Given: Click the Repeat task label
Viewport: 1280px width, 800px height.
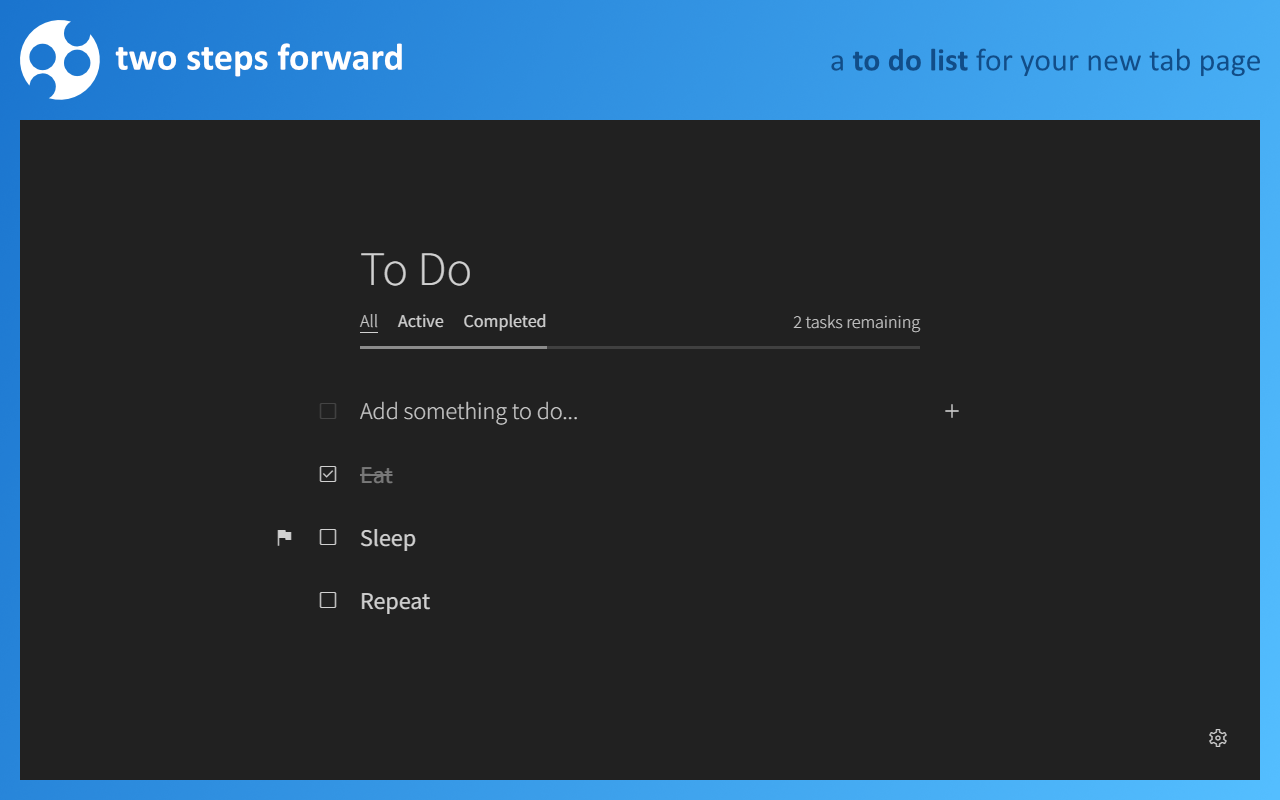Looking at the screenshot, I should point(394,600).
